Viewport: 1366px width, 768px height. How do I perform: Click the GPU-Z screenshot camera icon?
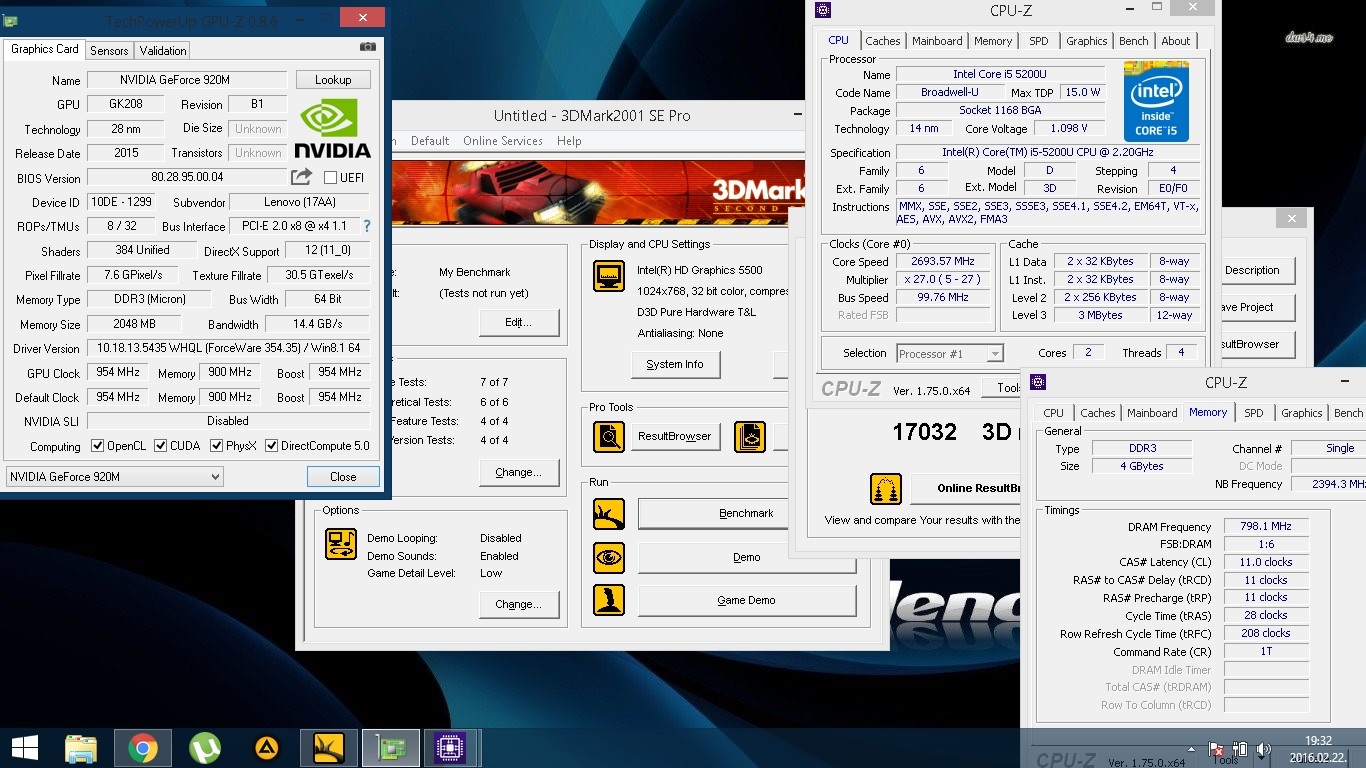coord(368,47)
